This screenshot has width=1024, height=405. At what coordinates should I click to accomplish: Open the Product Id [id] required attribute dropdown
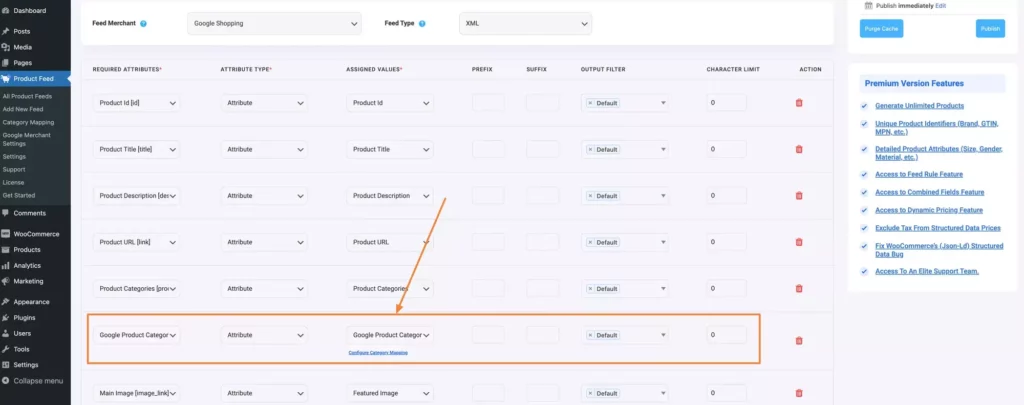point(136,103)
